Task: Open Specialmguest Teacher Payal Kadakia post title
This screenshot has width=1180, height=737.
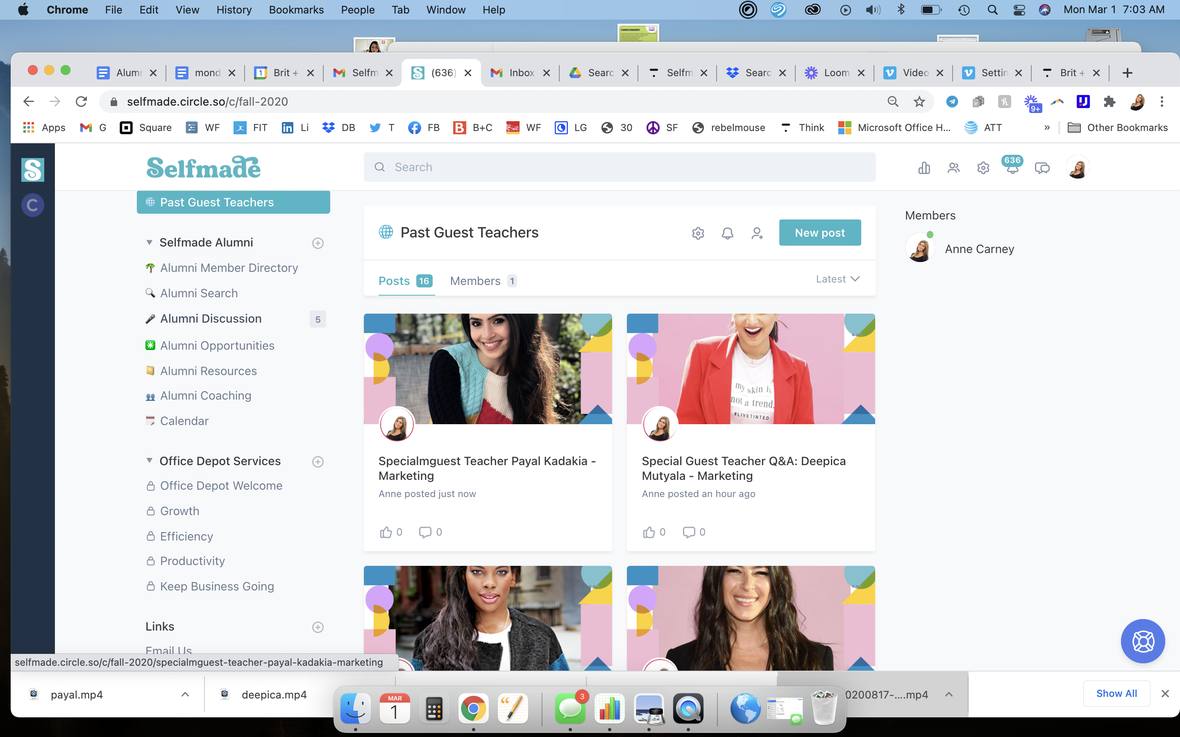Action: (487, 468)
